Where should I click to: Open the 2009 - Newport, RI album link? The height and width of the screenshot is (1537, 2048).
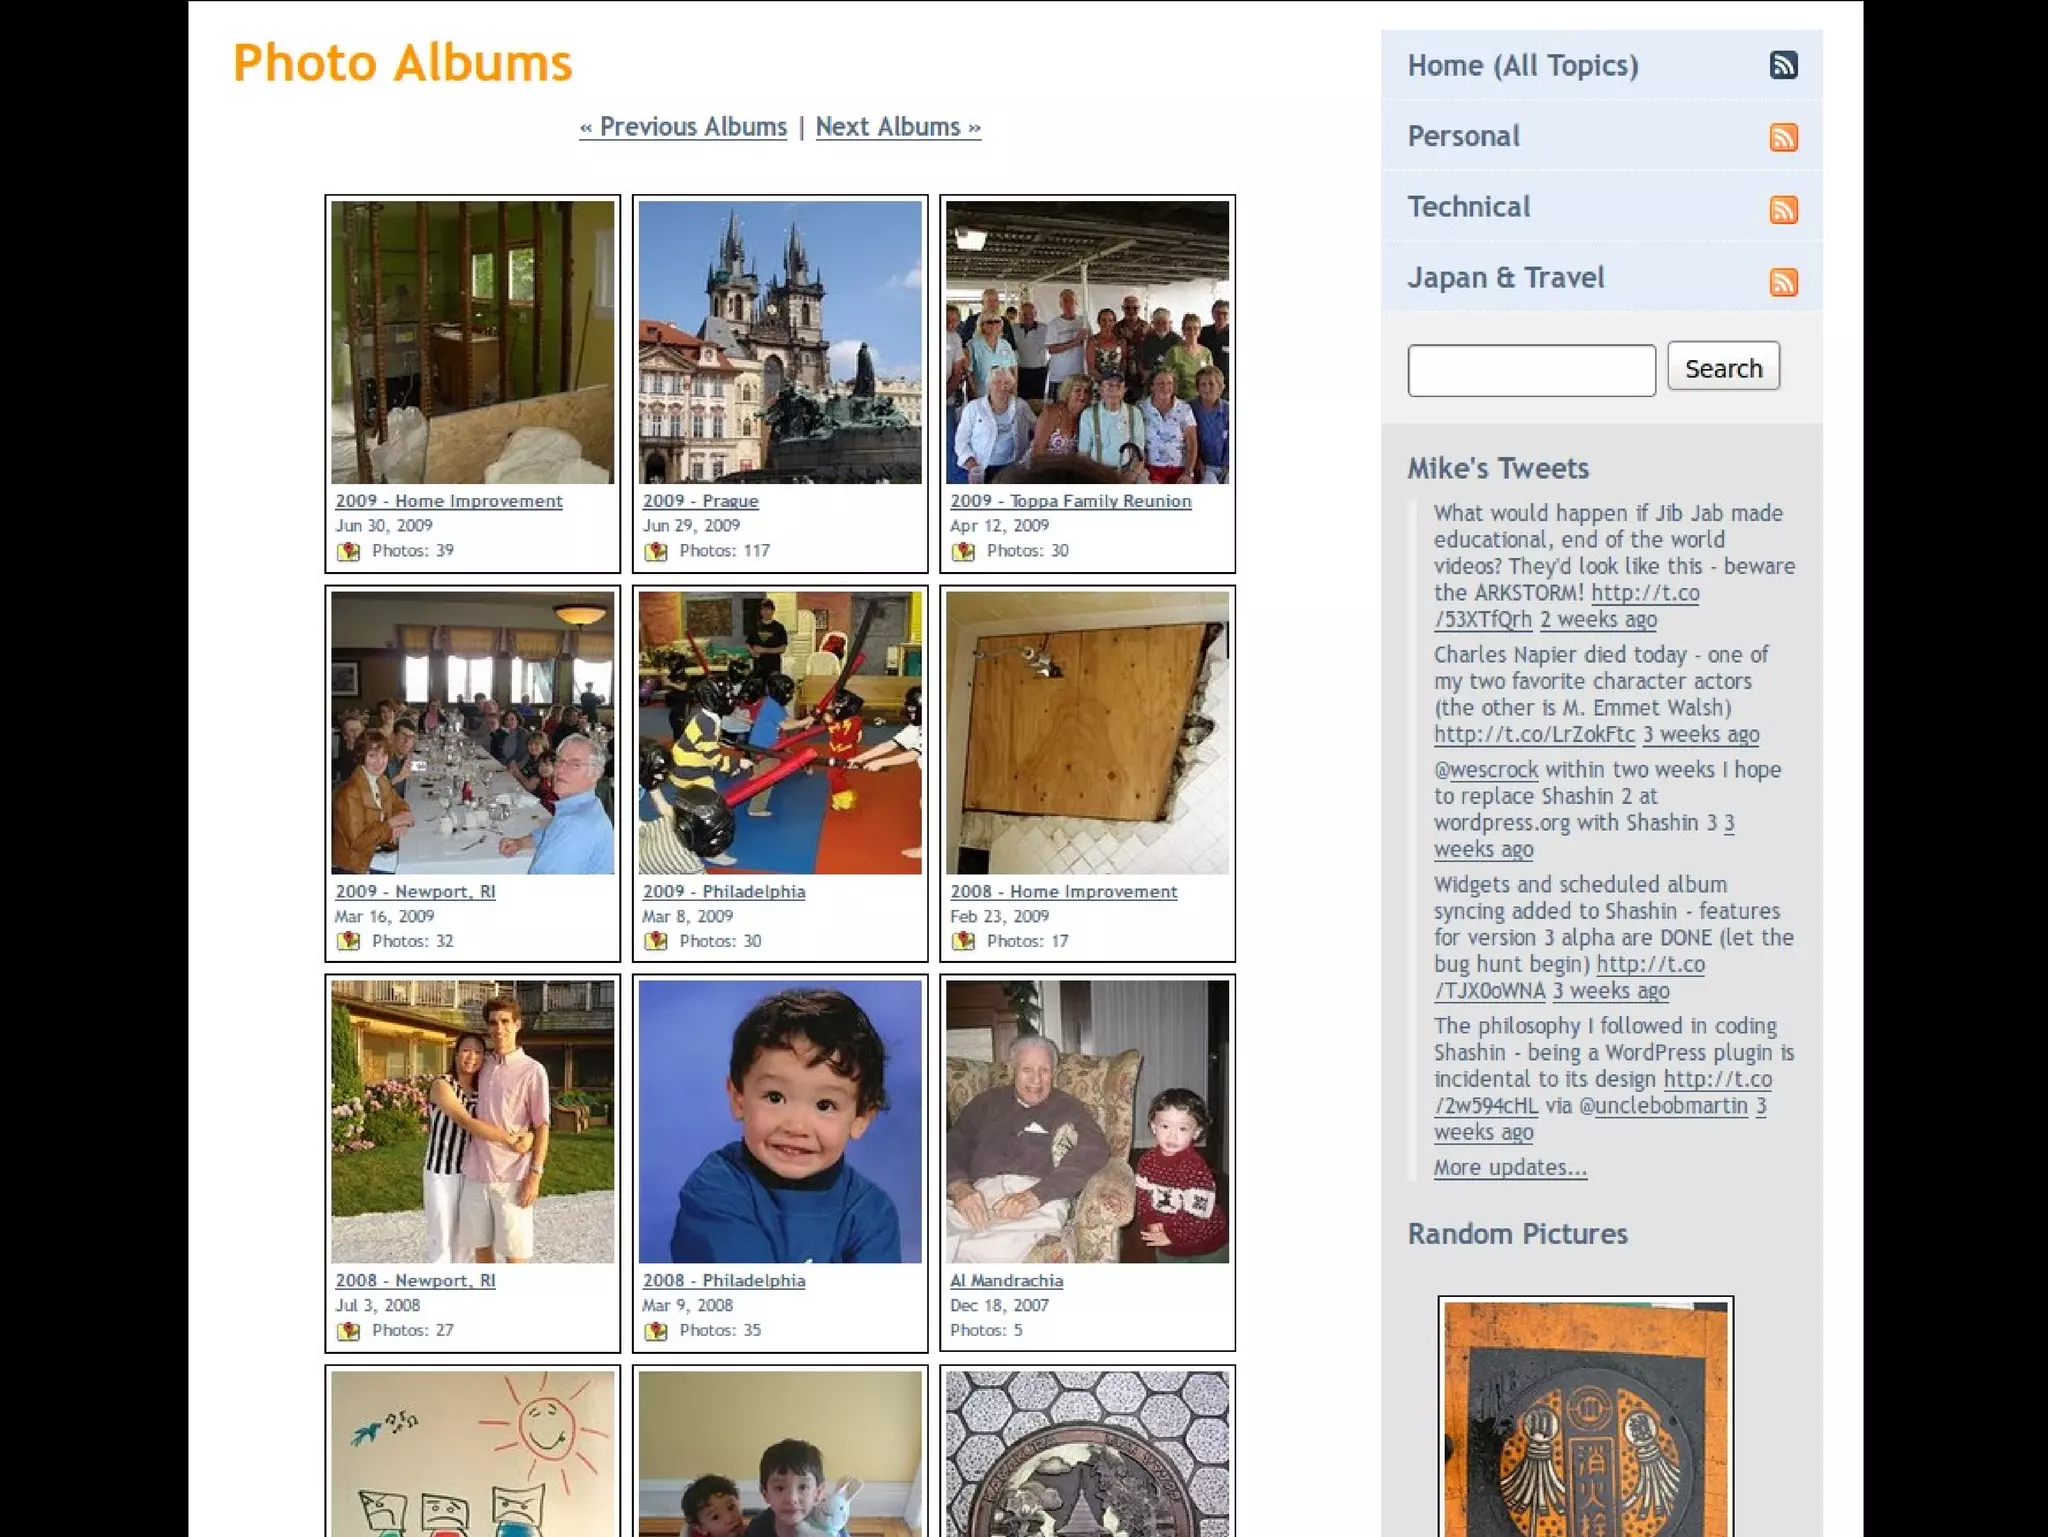click(415, 891)
